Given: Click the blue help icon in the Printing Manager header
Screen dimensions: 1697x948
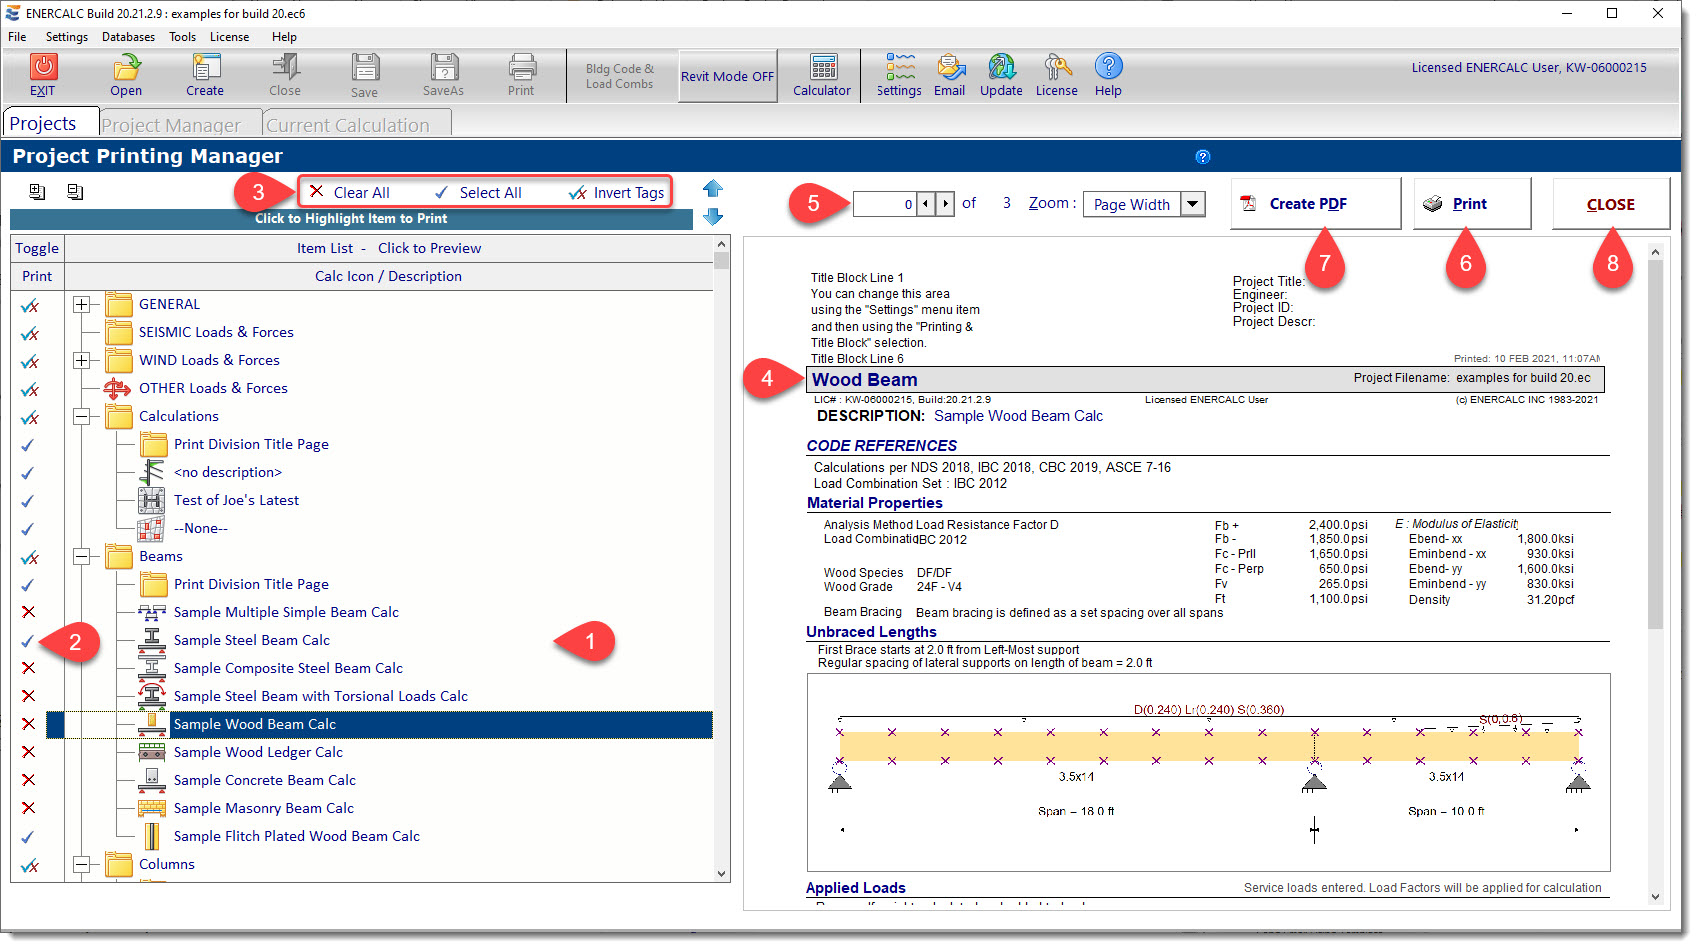Looking at the screenshot, I should [1203, 157].
